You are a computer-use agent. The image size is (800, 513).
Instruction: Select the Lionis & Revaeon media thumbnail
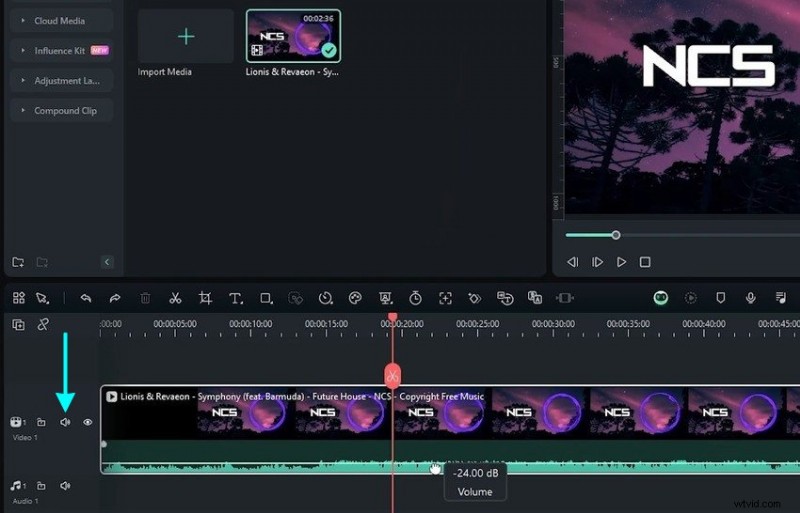293,36
